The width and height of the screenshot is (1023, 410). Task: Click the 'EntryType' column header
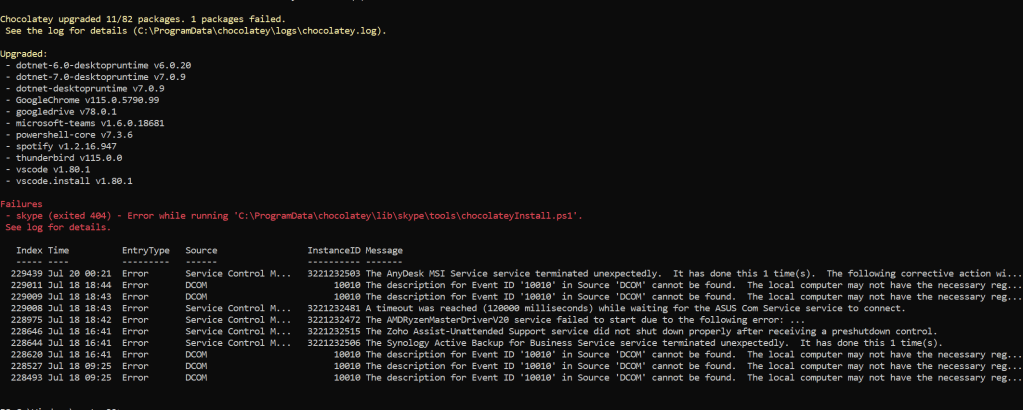tap(145, 250)
